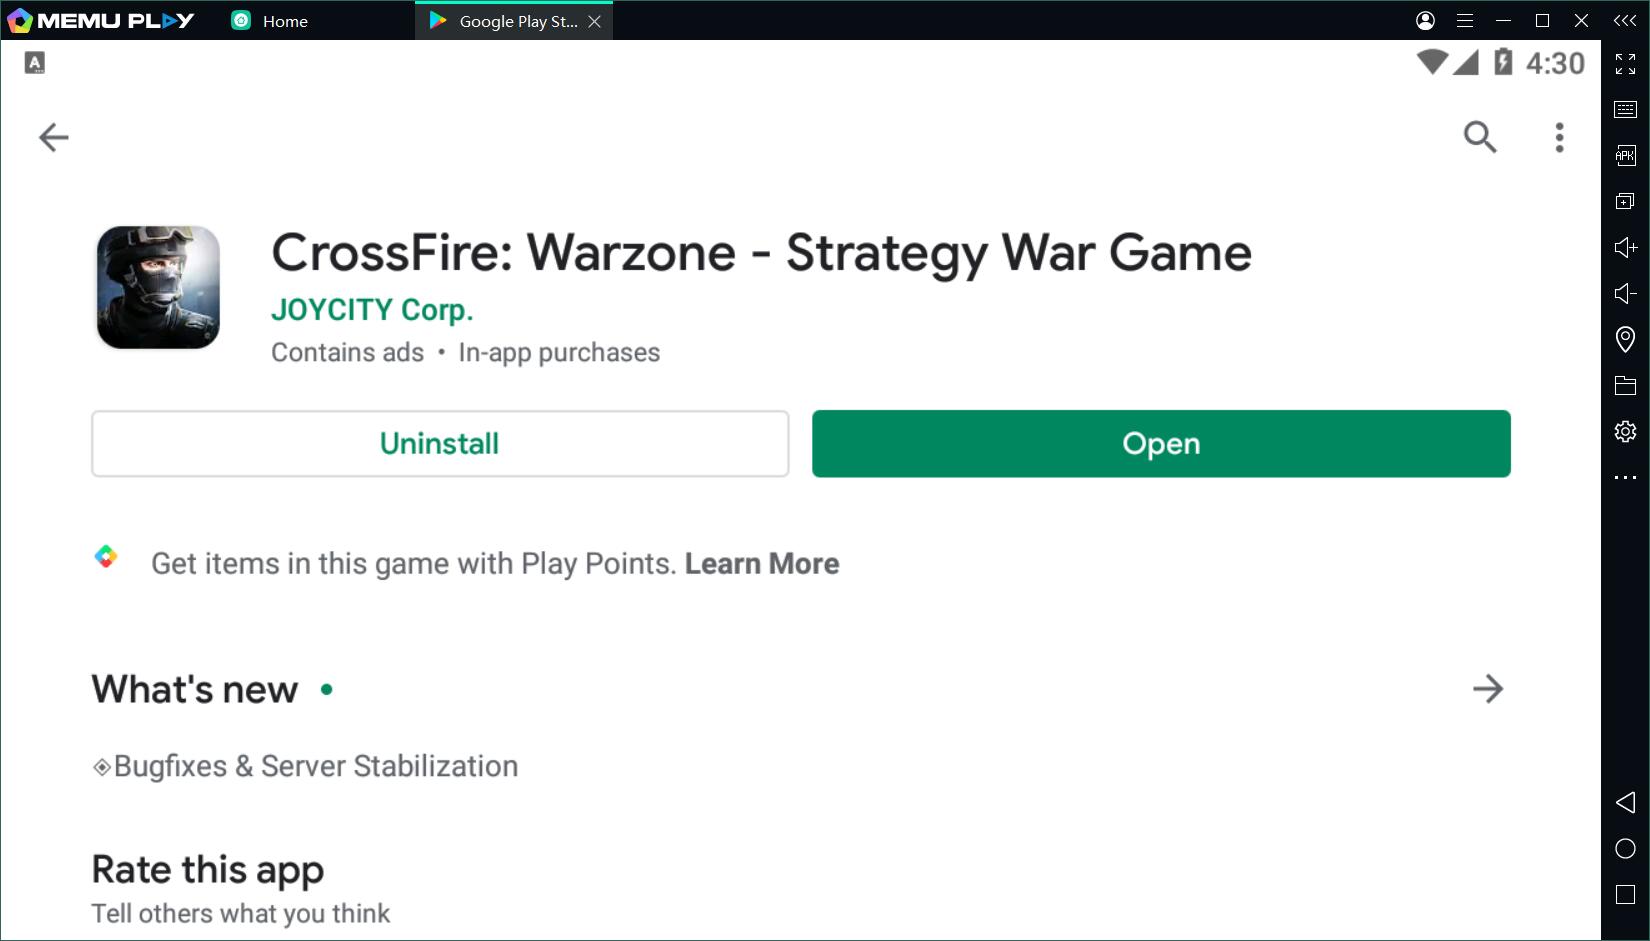
Task: Open the JOYCITY Corp. developer page
Action: pyautogui.click(x=371, y=310)
